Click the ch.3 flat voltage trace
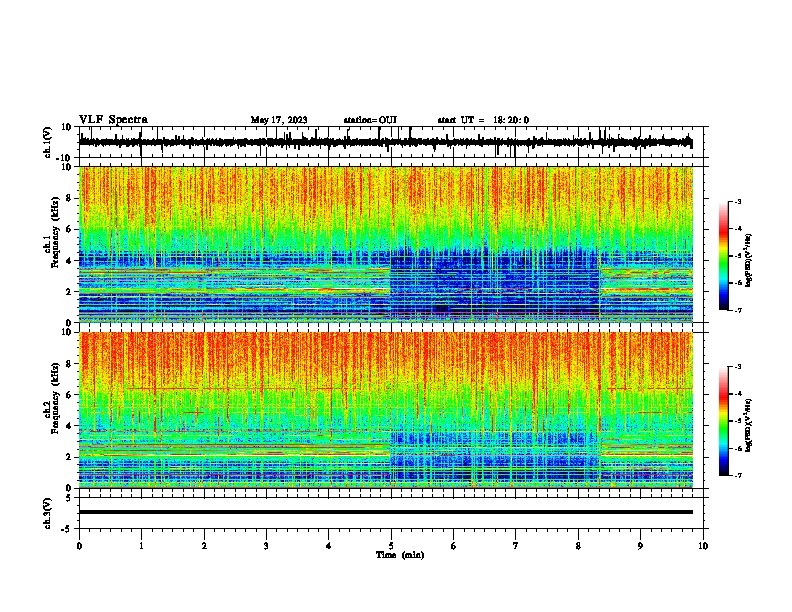The width and height of the screenshot is (792, 612). pos(386,512)
